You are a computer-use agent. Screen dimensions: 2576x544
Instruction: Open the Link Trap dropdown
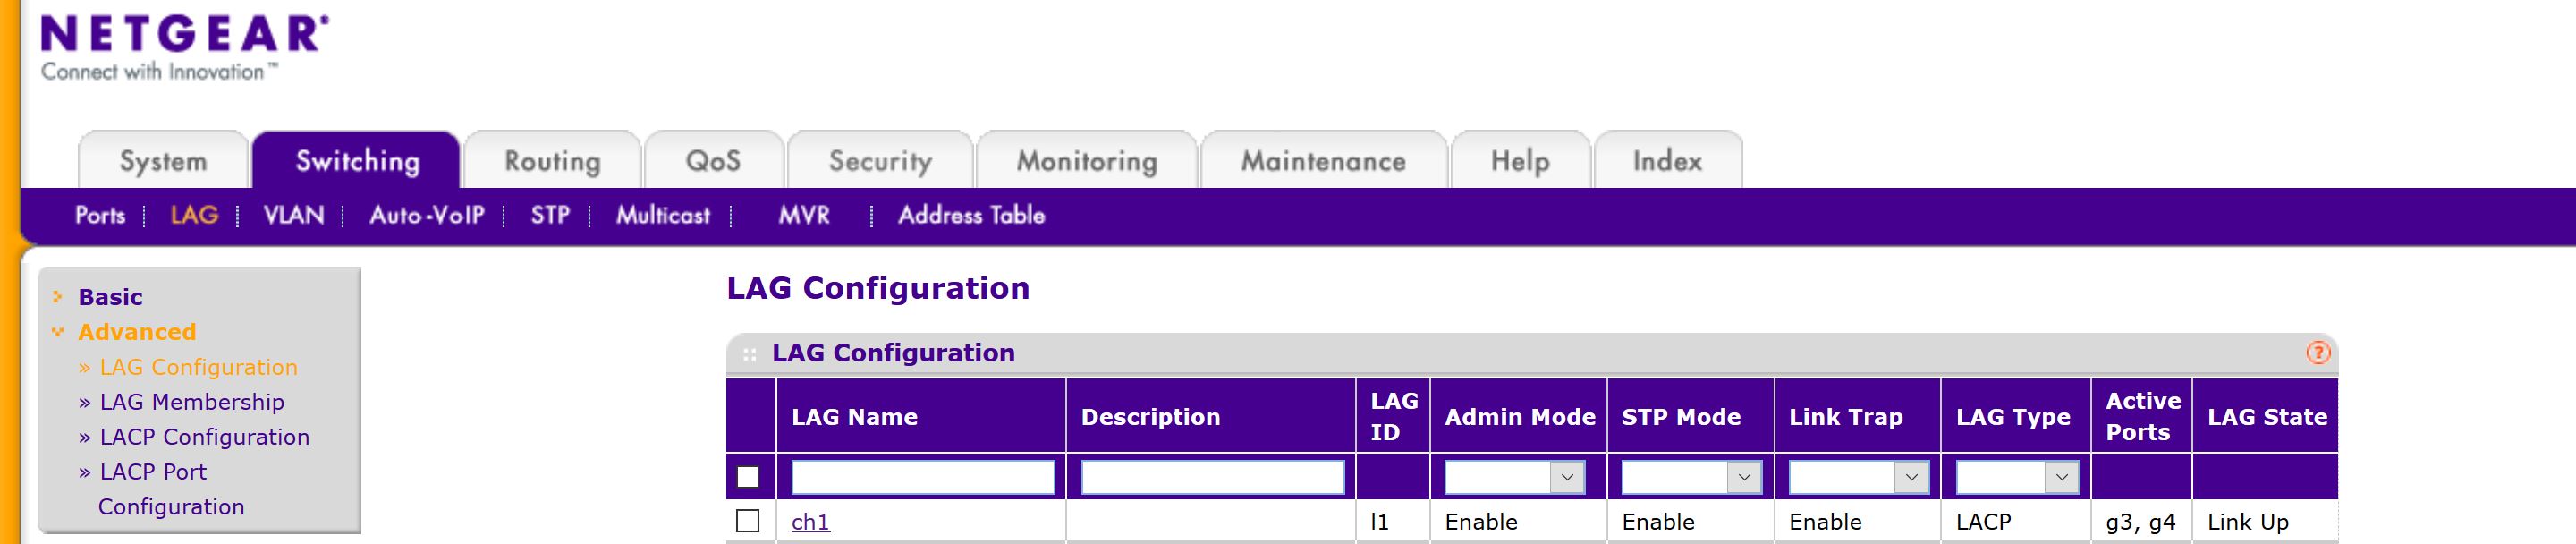coord(1858,477)
